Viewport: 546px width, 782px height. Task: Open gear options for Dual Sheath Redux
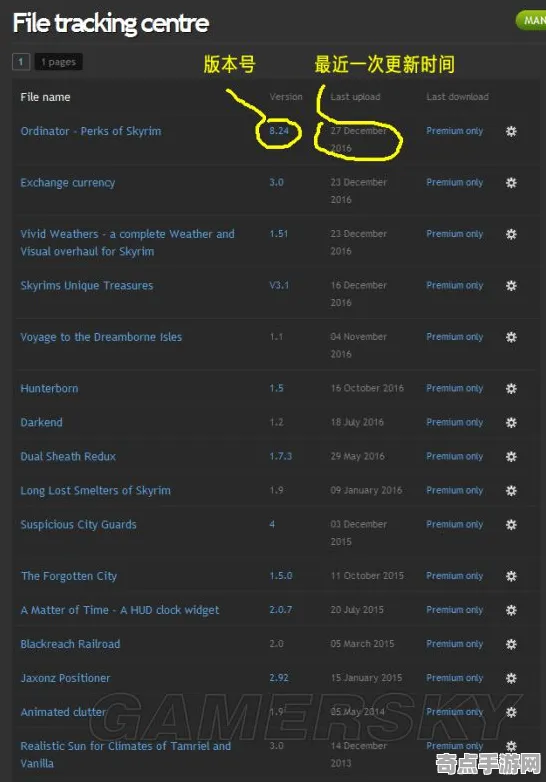coord(511,456)
